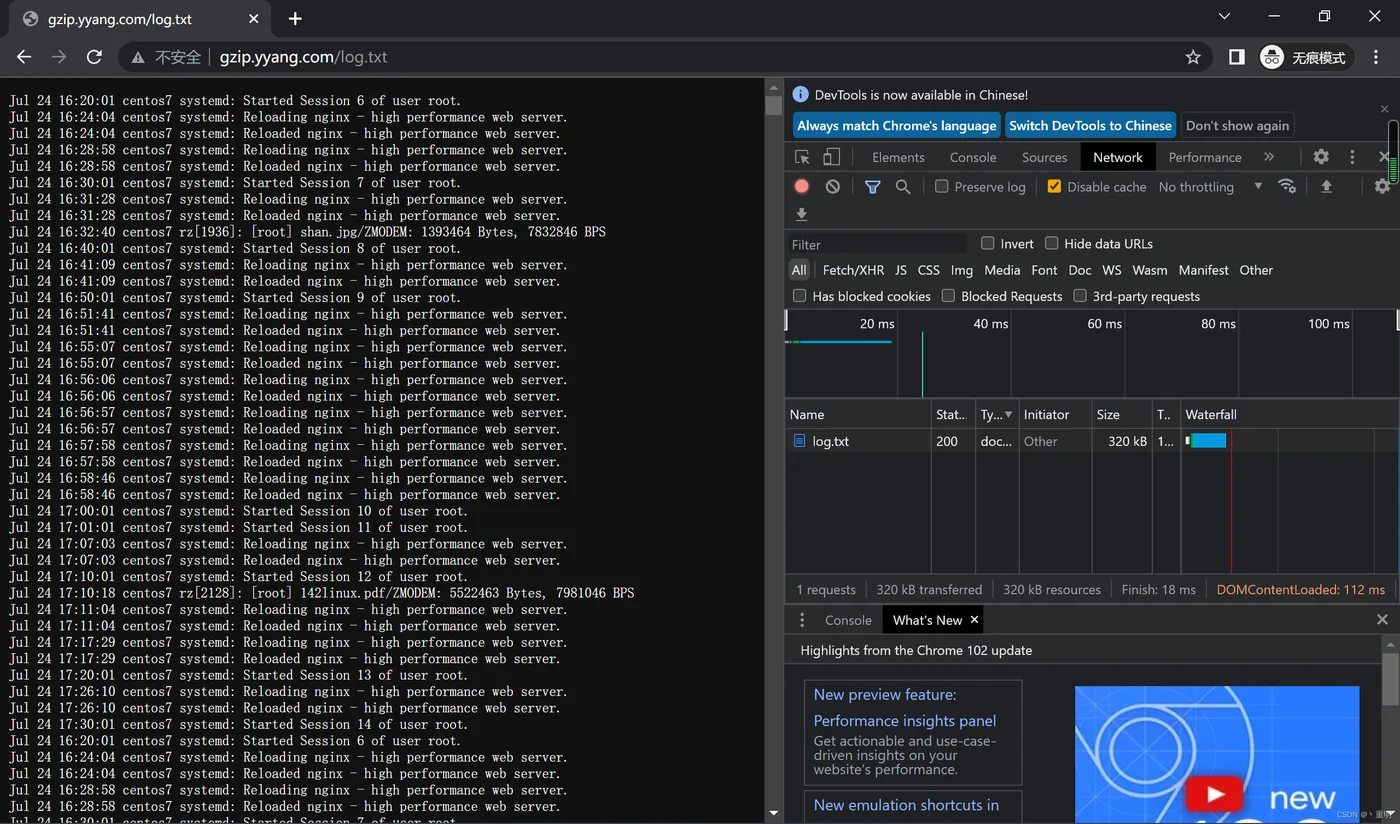Click the browser back arrow

click(24, 57)
